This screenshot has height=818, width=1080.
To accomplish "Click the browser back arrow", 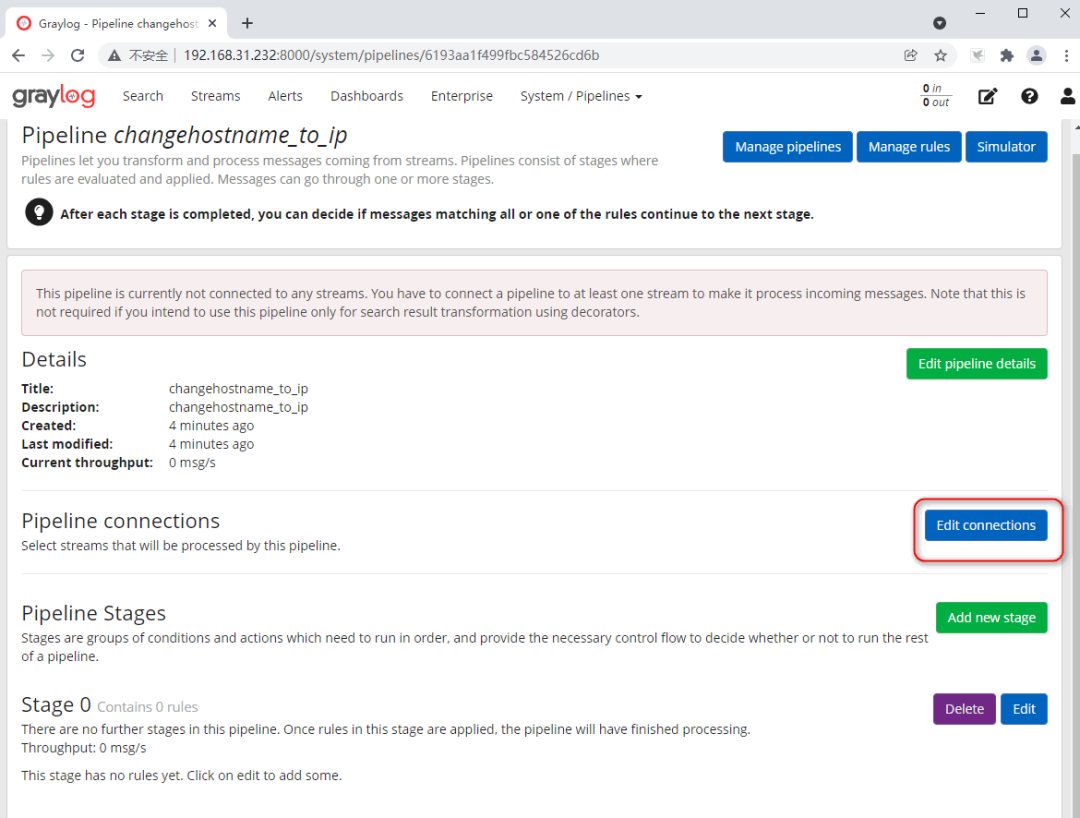I will [19, 55].
